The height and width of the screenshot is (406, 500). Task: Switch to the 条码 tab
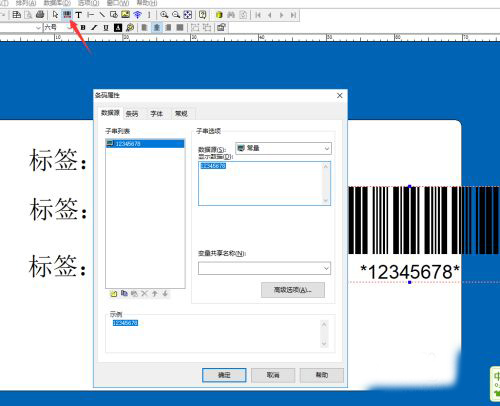132,114
